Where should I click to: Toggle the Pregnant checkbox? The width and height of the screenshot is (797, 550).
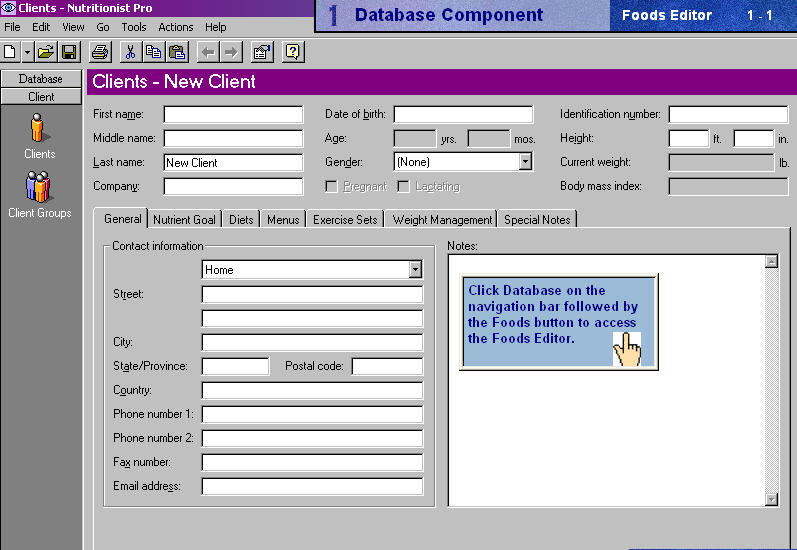point(331,187)
